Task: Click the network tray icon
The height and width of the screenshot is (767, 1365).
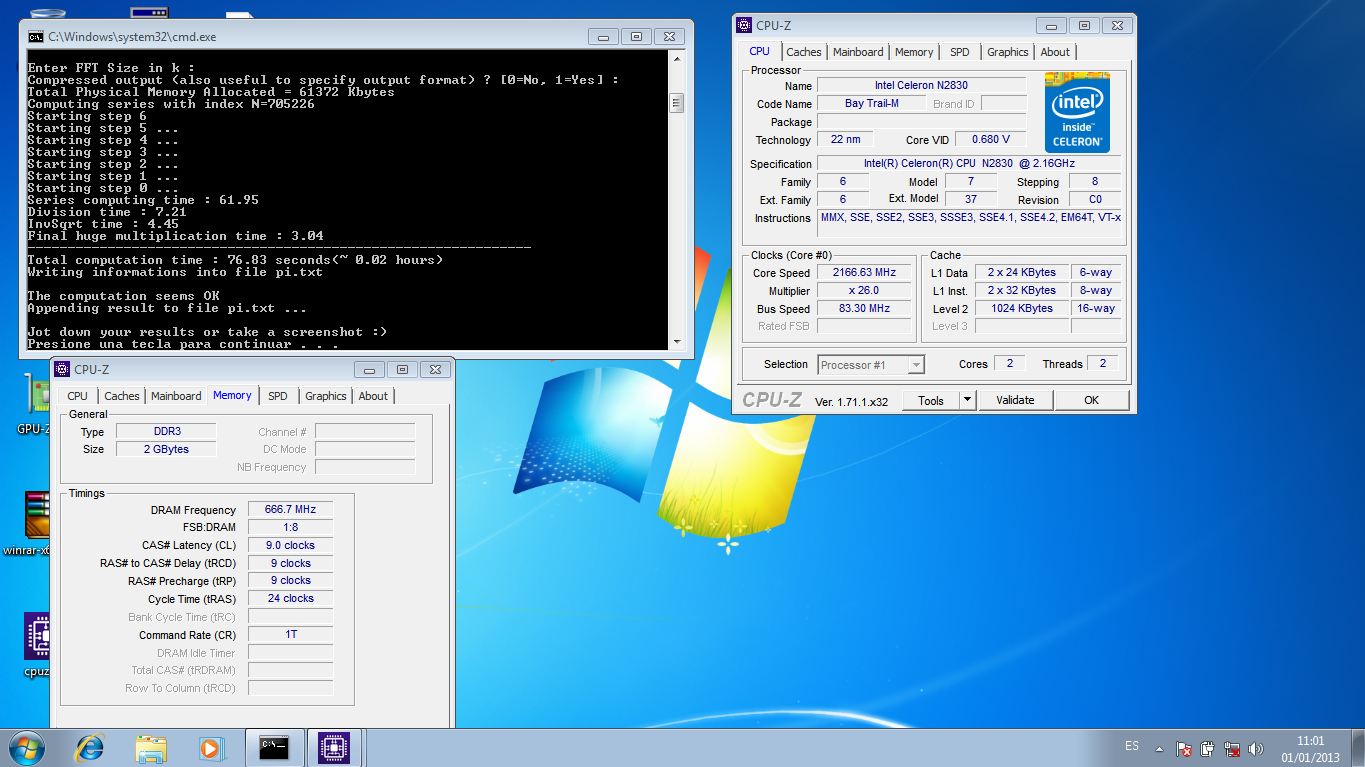Action: click(1234, 748)
